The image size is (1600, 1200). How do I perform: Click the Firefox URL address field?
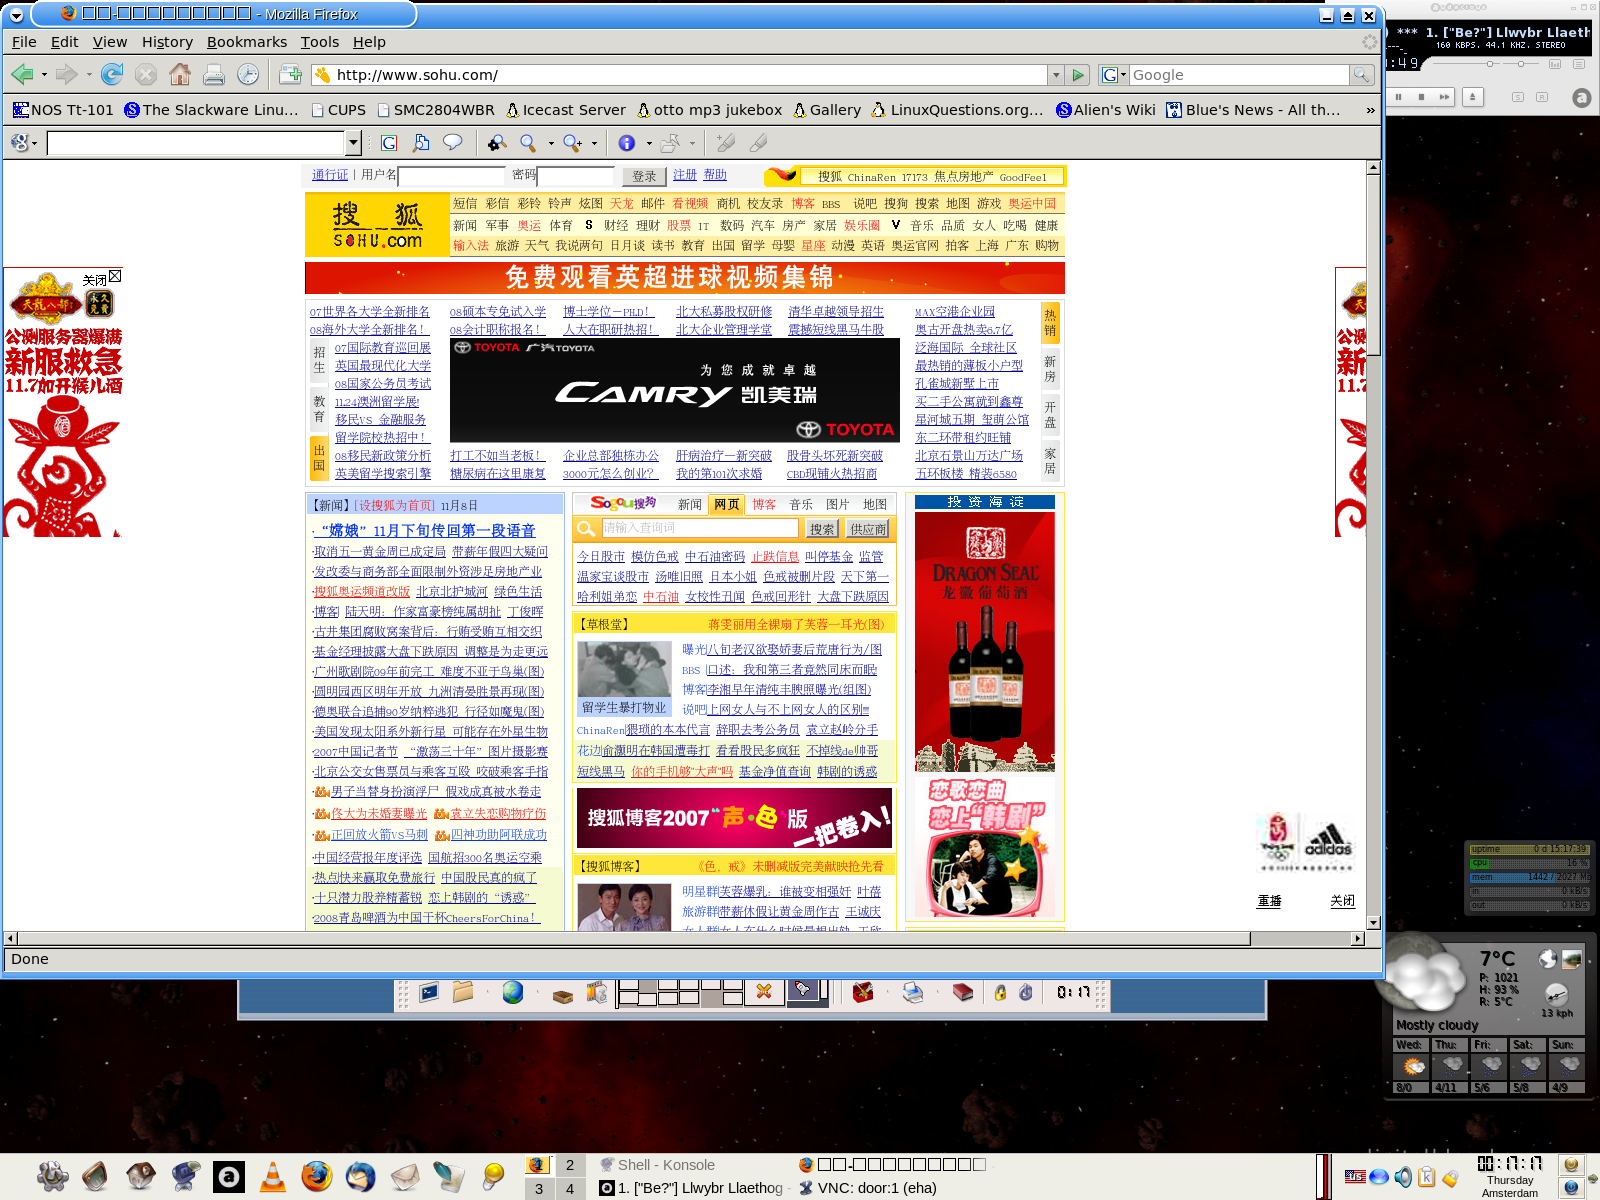[688, 75]
